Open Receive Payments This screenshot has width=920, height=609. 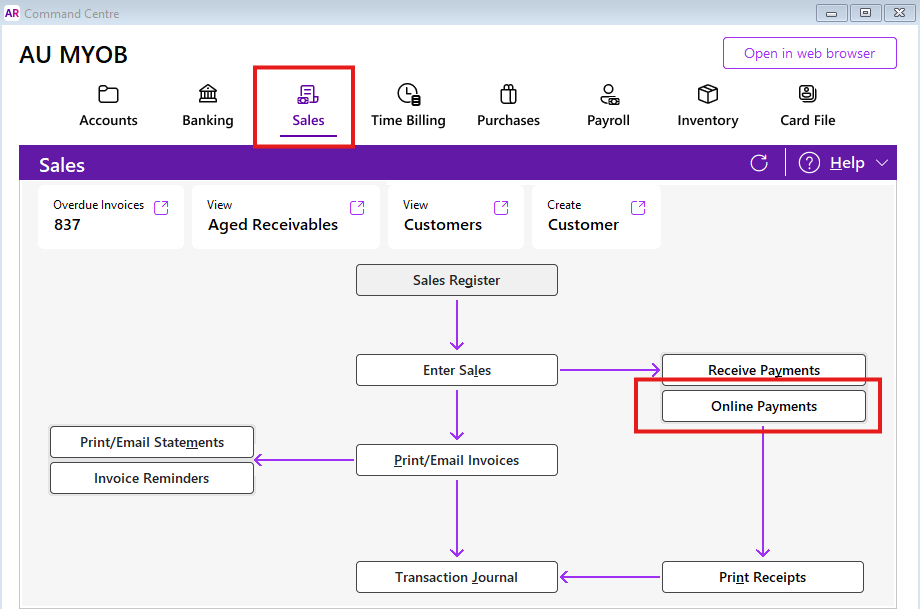(x=763, y=371)
